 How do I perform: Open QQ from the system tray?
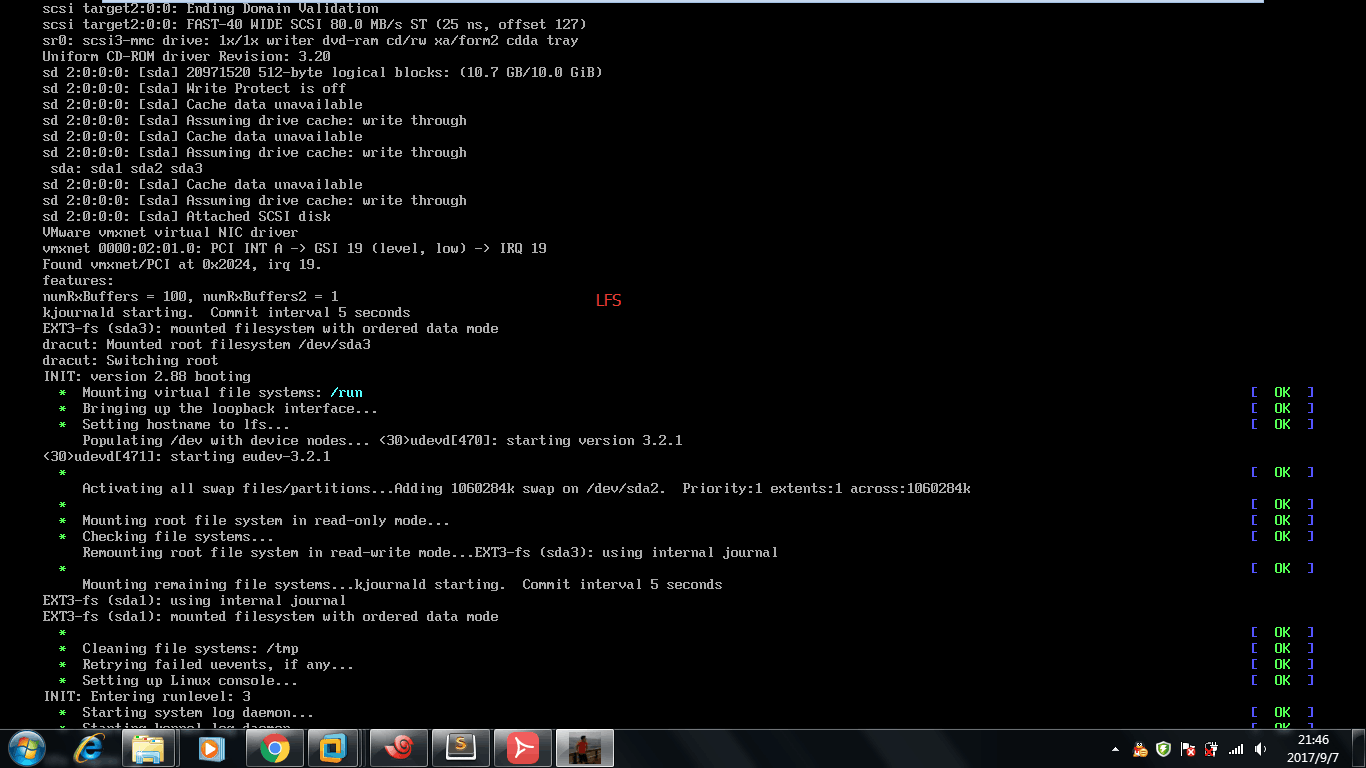1140,749
